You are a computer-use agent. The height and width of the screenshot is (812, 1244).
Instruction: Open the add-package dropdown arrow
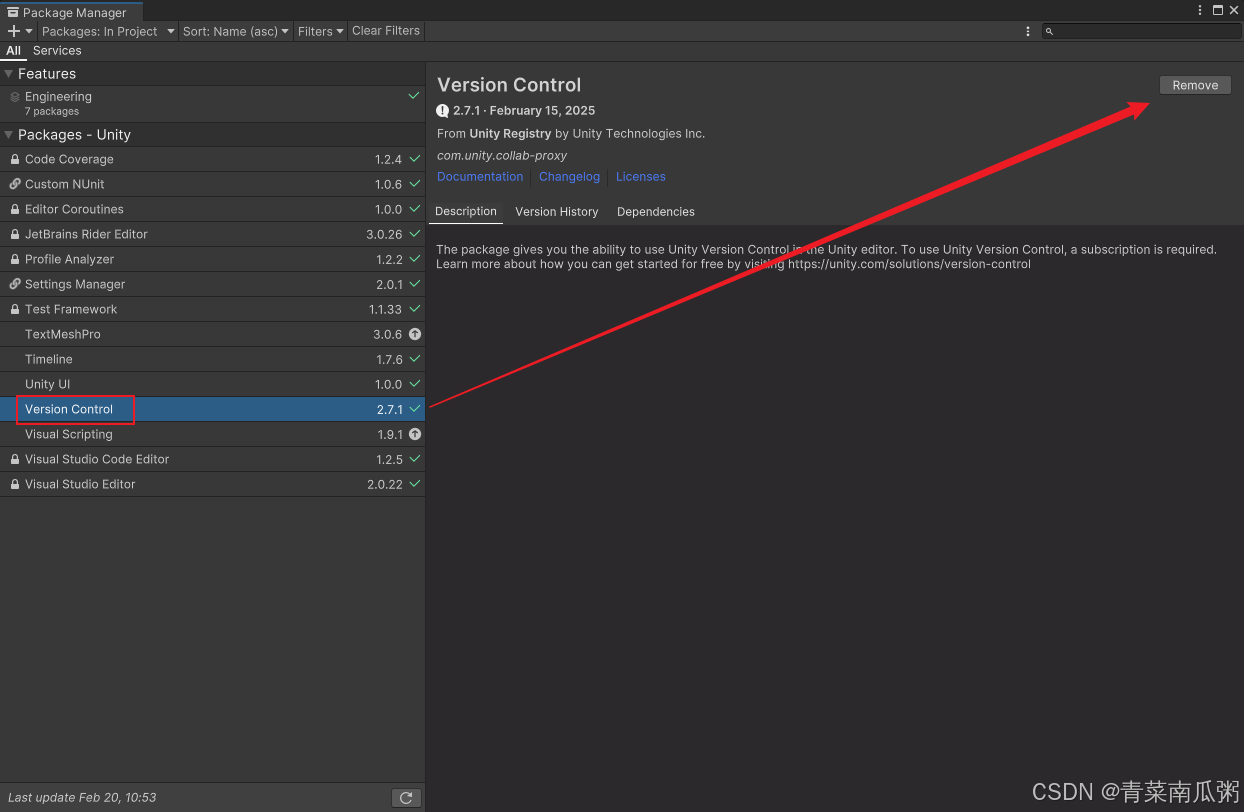(x=29, y=32)
